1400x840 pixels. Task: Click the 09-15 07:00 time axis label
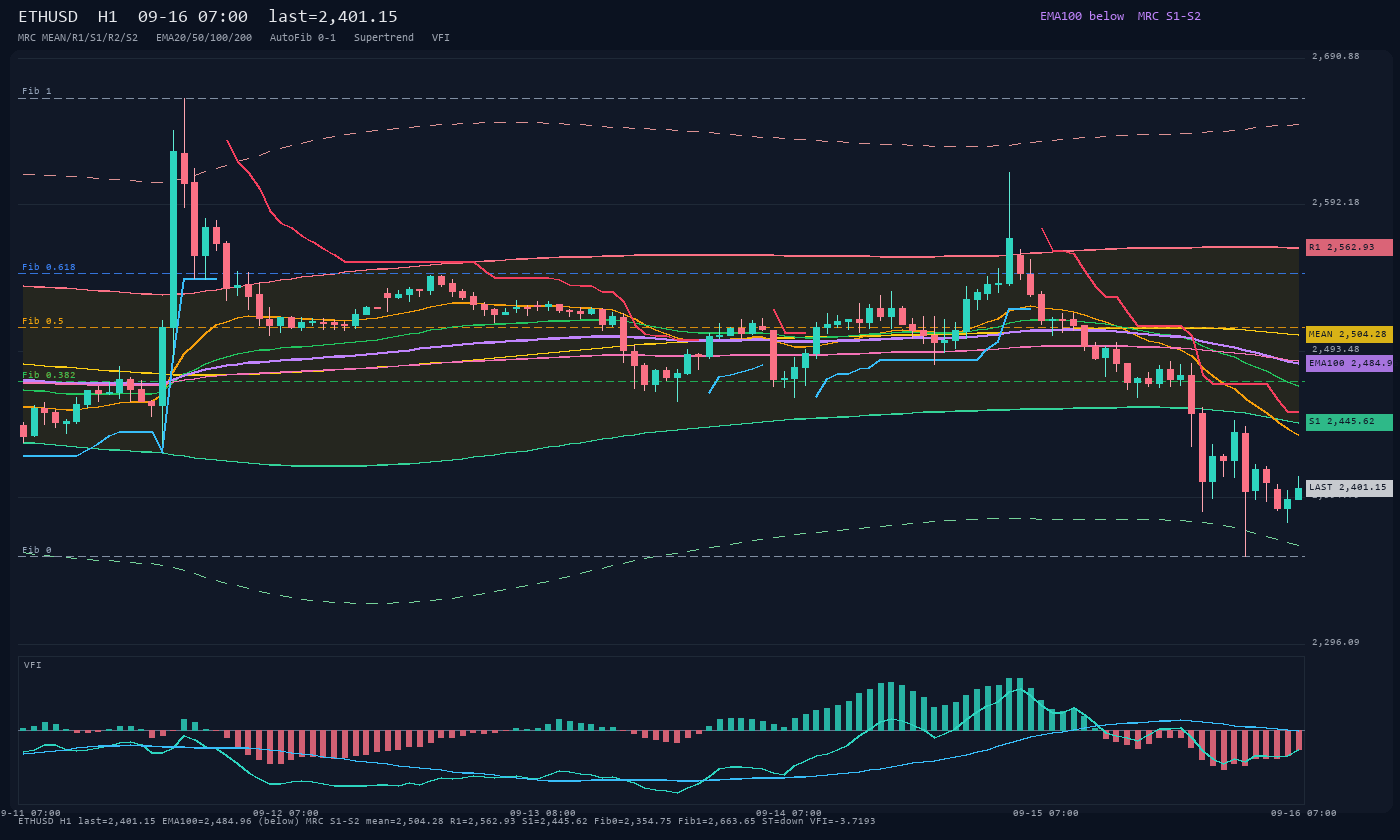[1046, 813]
